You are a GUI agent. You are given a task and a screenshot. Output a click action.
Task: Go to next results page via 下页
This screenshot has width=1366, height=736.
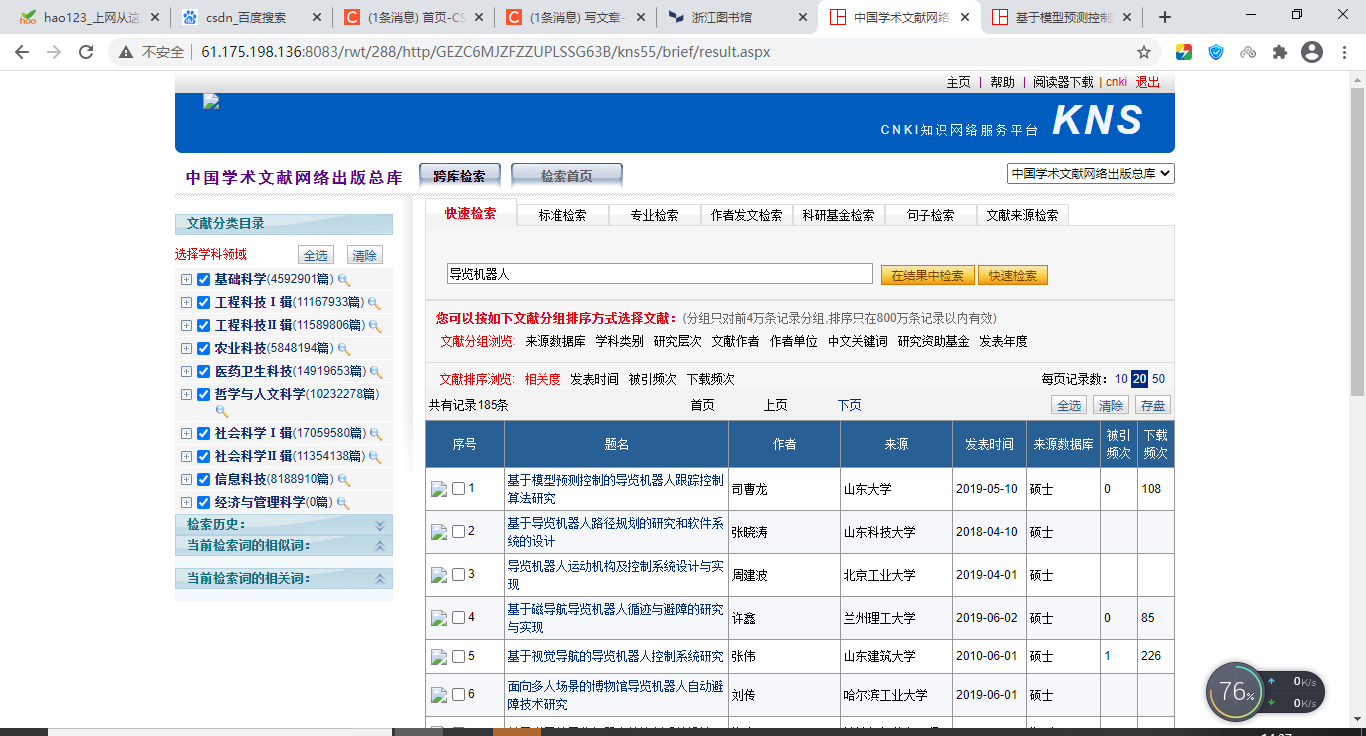tap(850, 406)
